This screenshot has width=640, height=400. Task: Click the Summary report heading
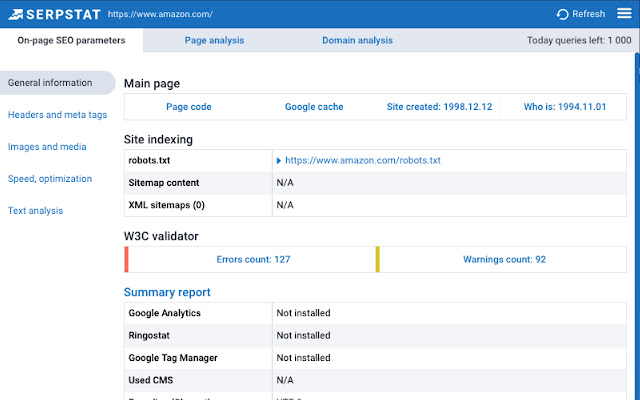[x=167, y=292]
